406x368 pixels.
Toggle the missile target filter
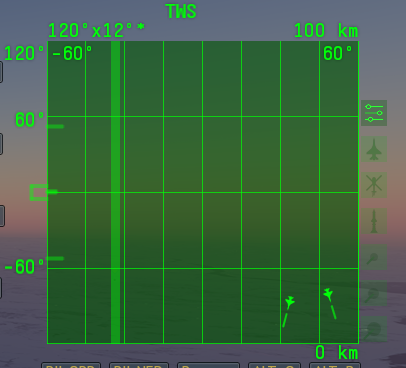coord(374,221)
